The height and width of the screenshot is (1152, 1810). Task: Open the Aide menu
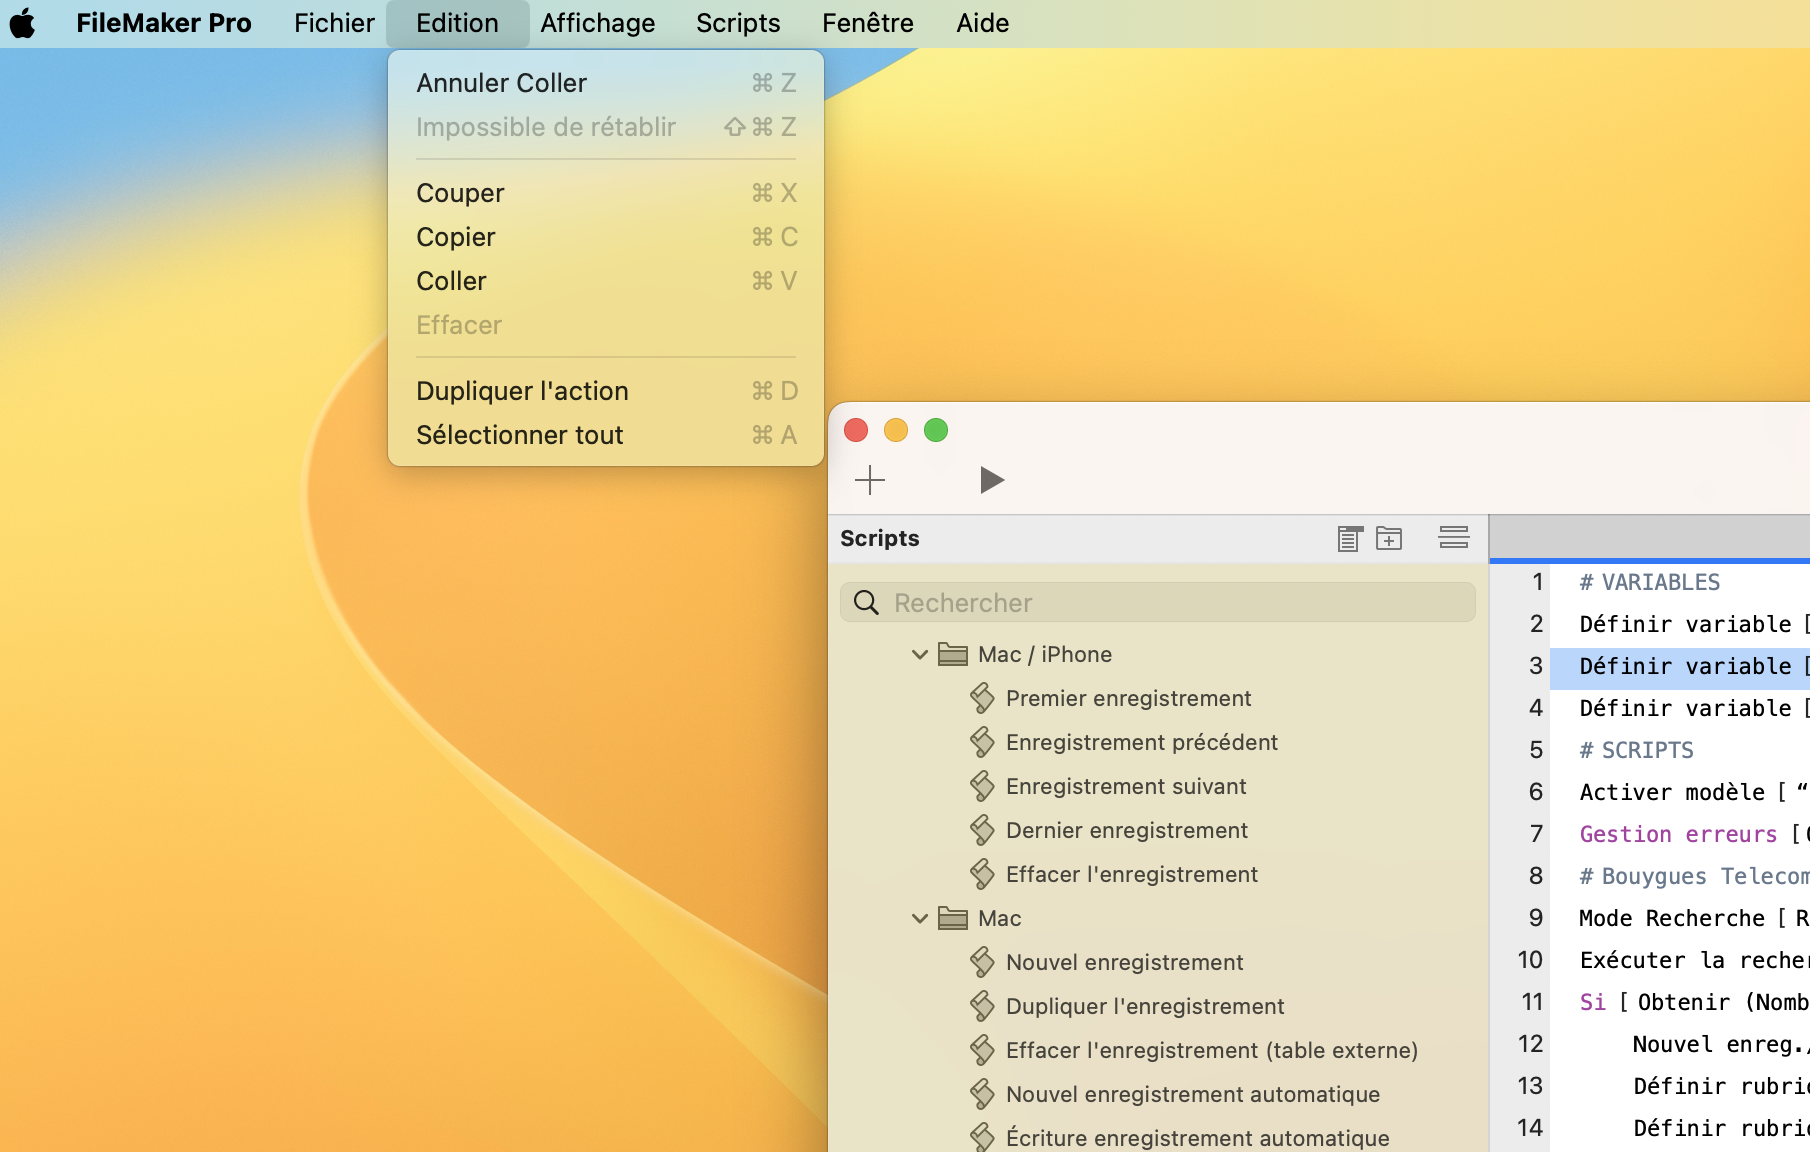tap(982, 23)
